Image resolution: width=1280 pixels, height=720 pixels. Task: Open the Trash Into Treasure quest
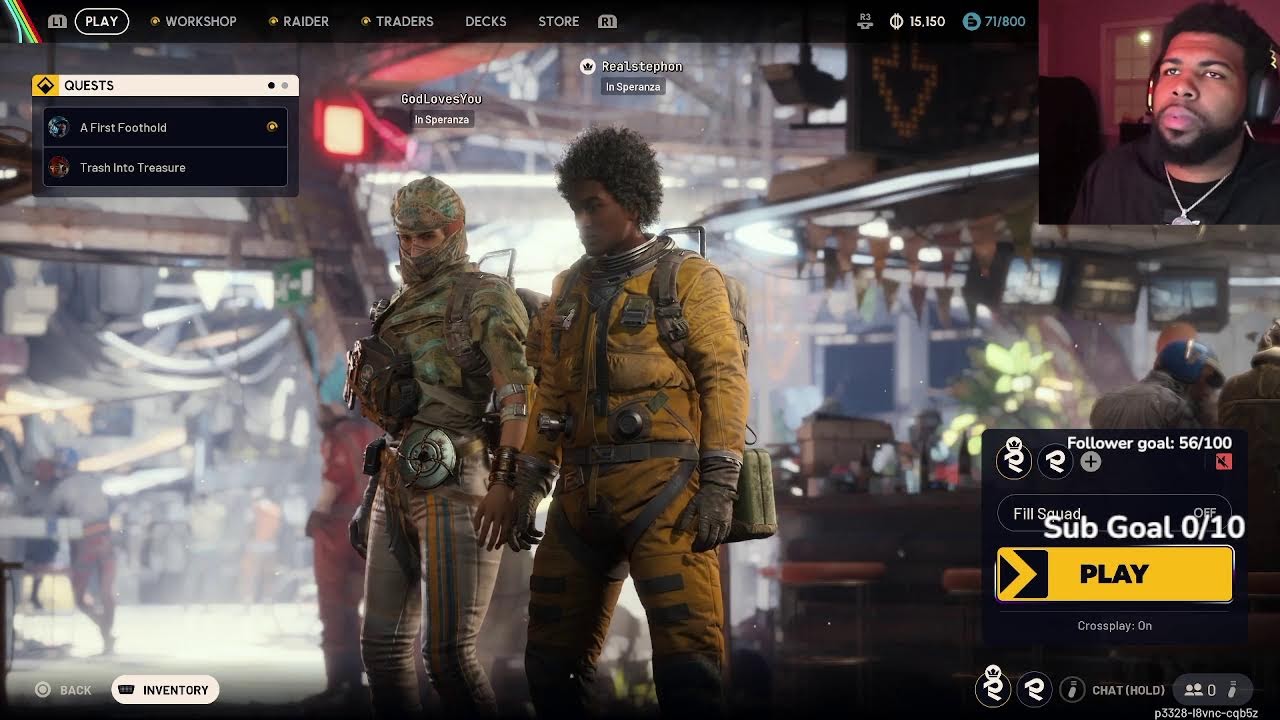click(165, 167)
